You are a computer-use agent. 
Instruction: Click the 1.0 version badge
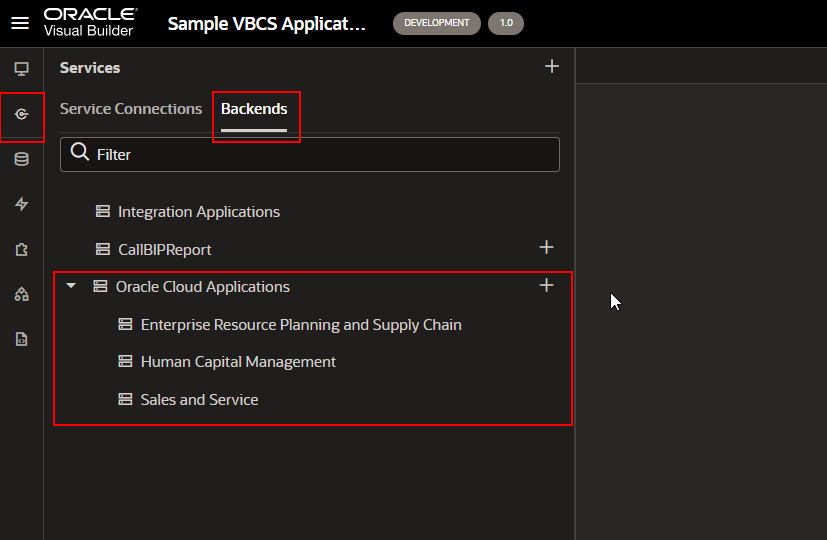pyautogui.click(x=506, y=23)
